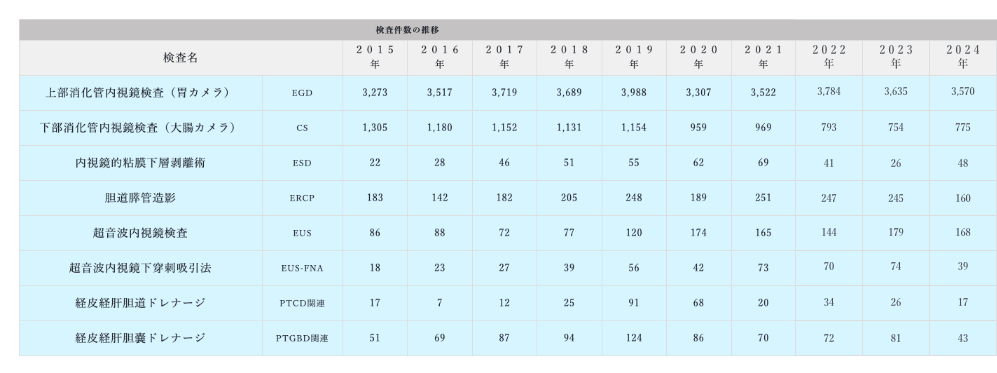Click the ERCP abbreviation cell
This screenshot has height=373, width=997.
[302, 198]
